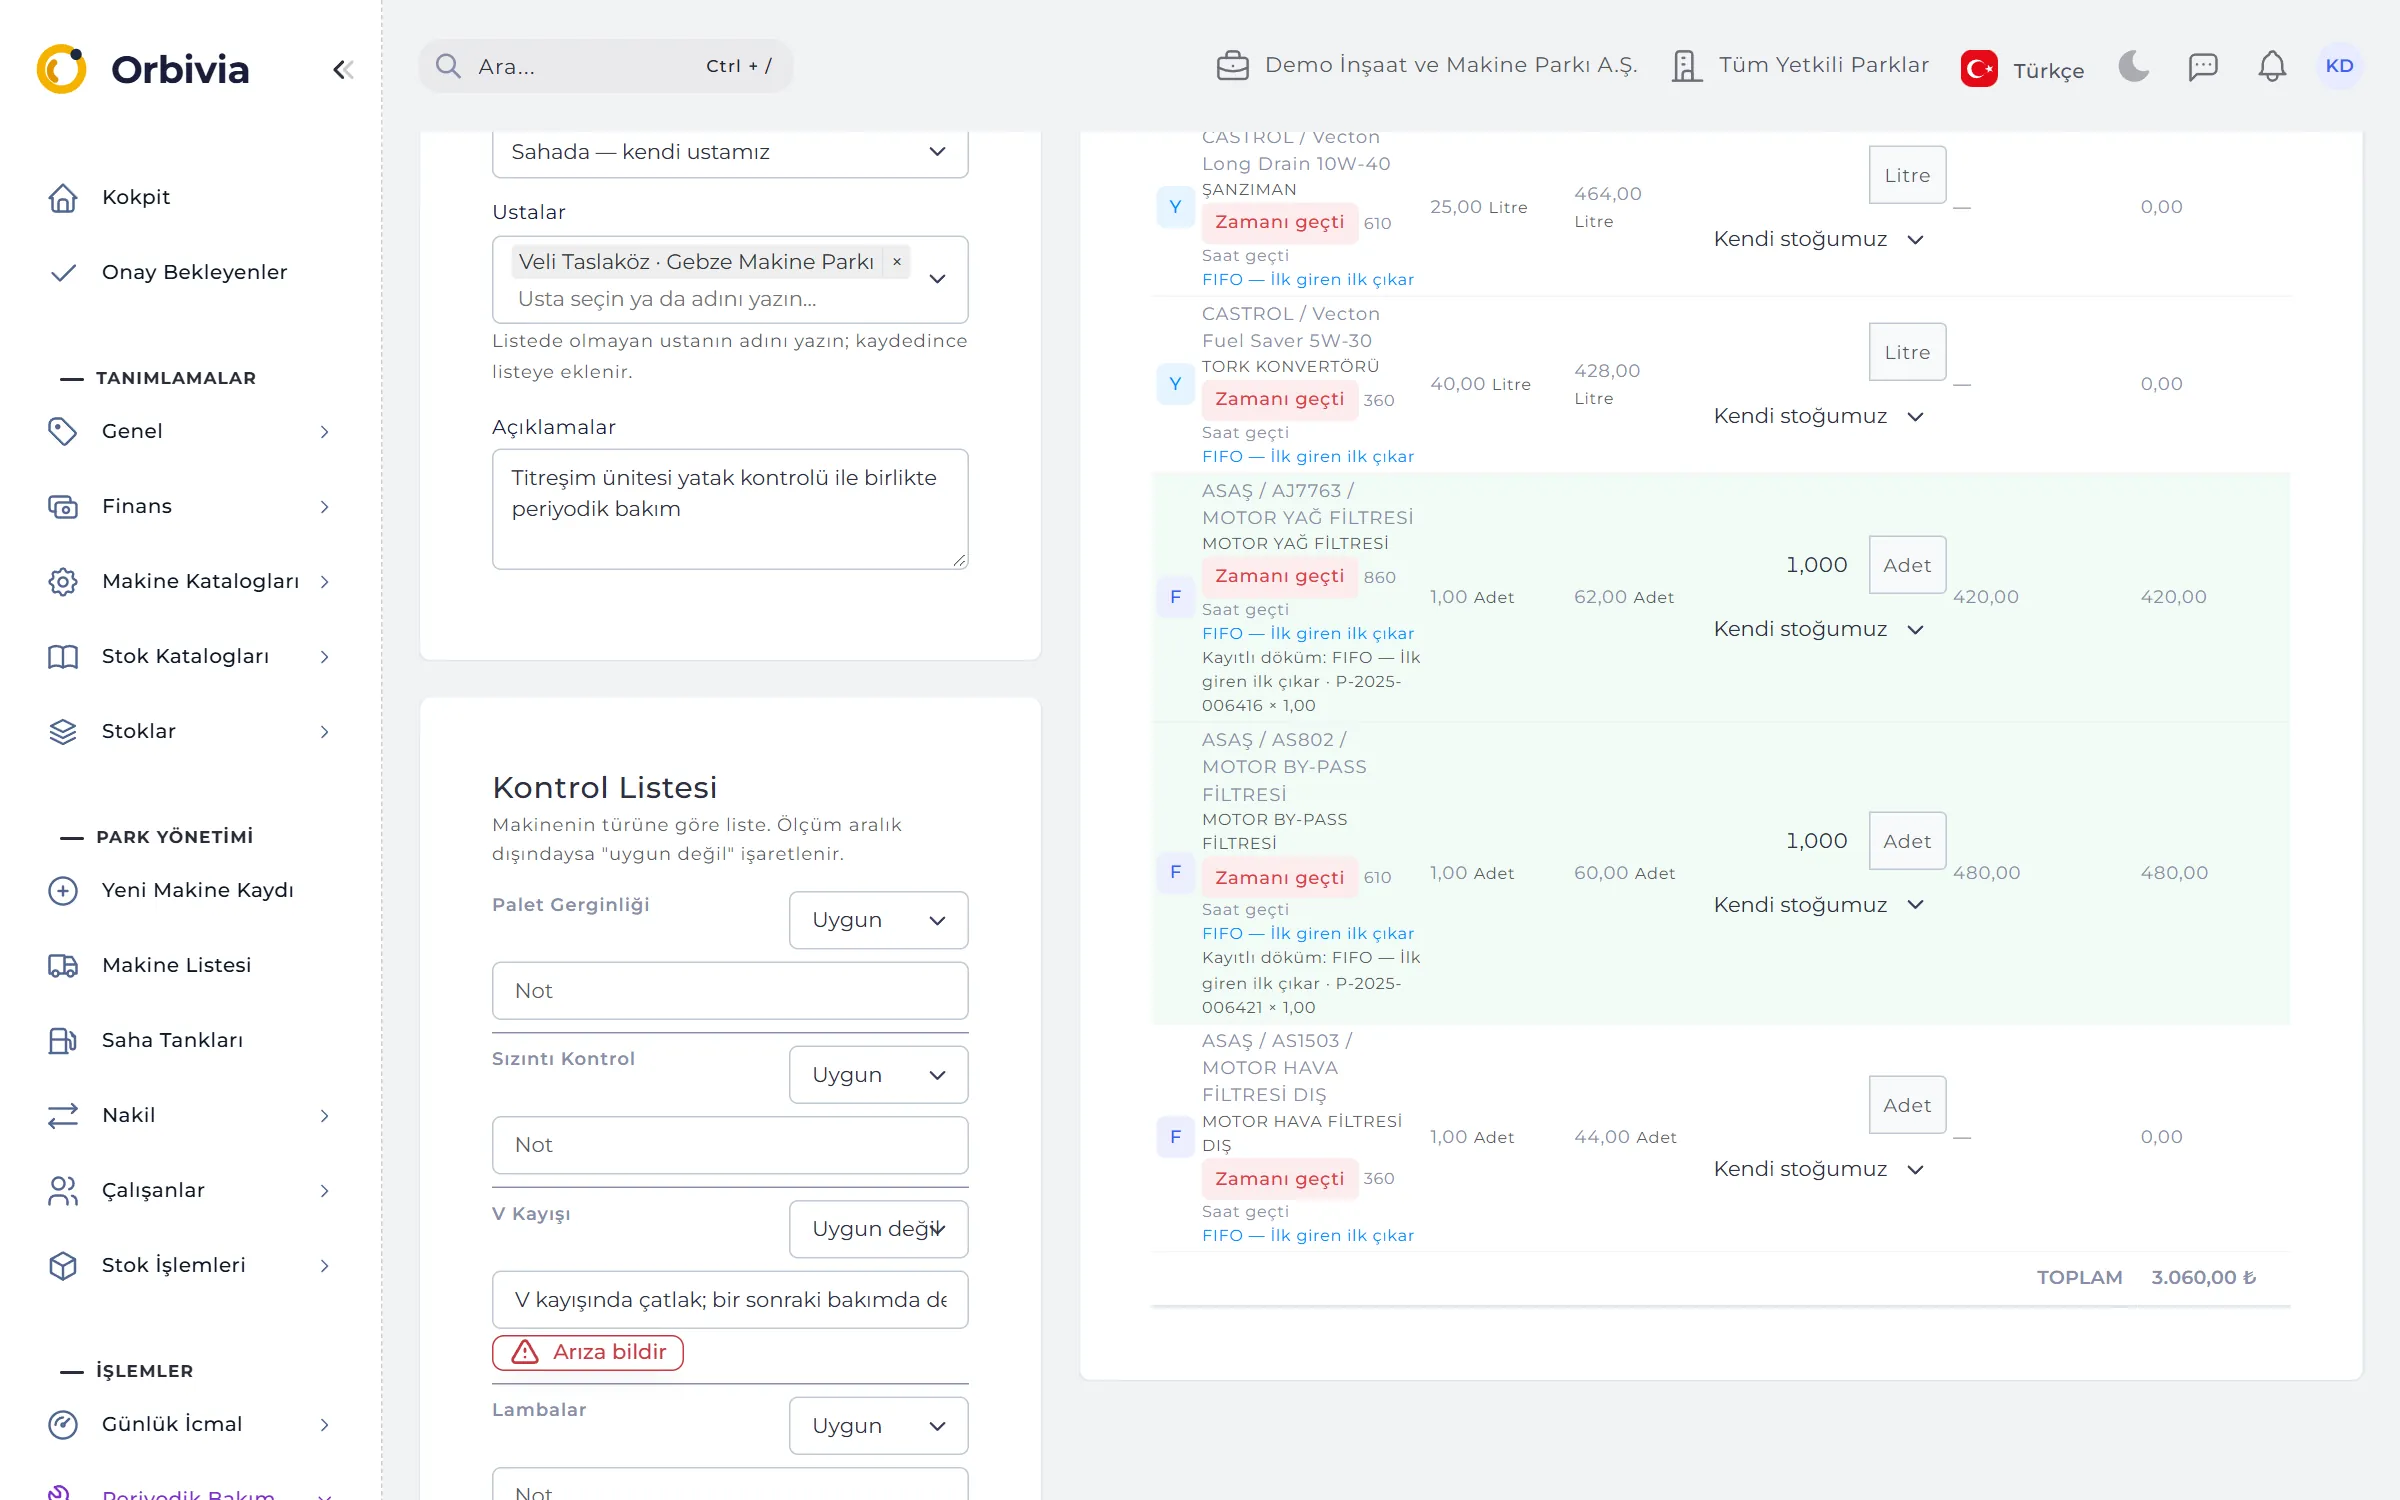This screenshot has width=2400, height=1500.
Task: Open the messages chat icon
Action: point(2203,66)
